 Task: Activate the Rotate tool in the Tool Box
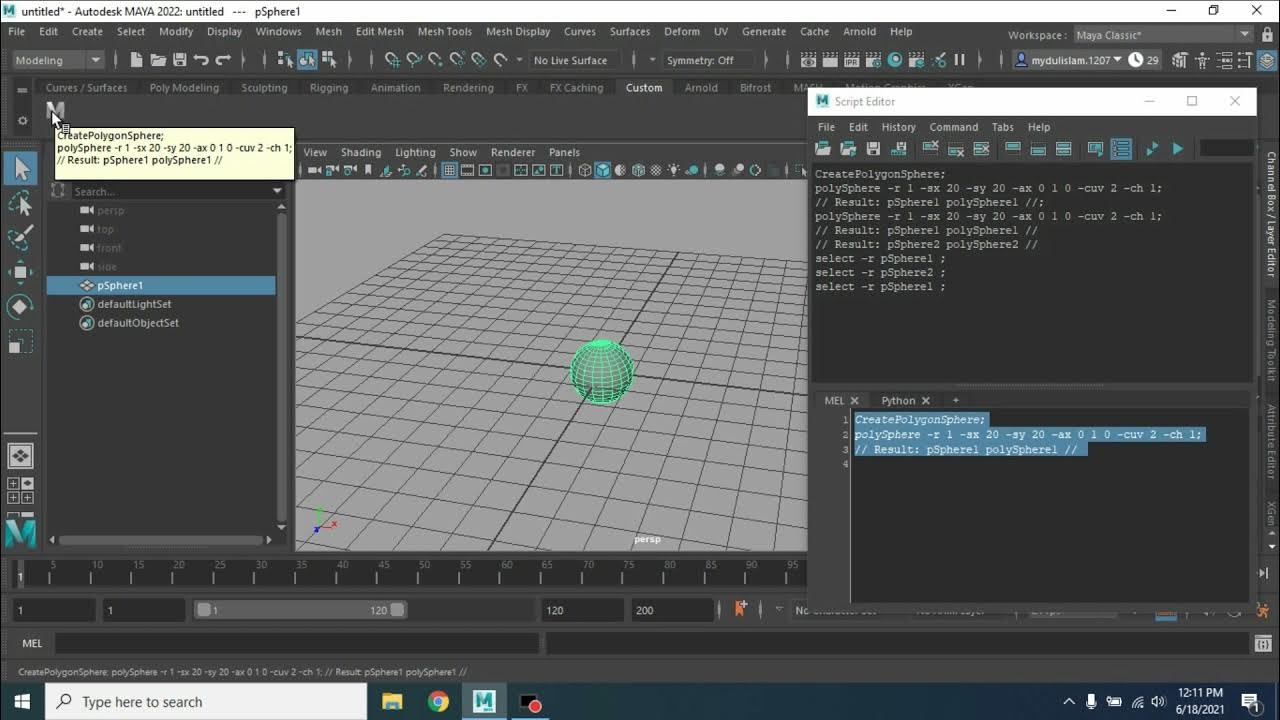pos(20,307)
